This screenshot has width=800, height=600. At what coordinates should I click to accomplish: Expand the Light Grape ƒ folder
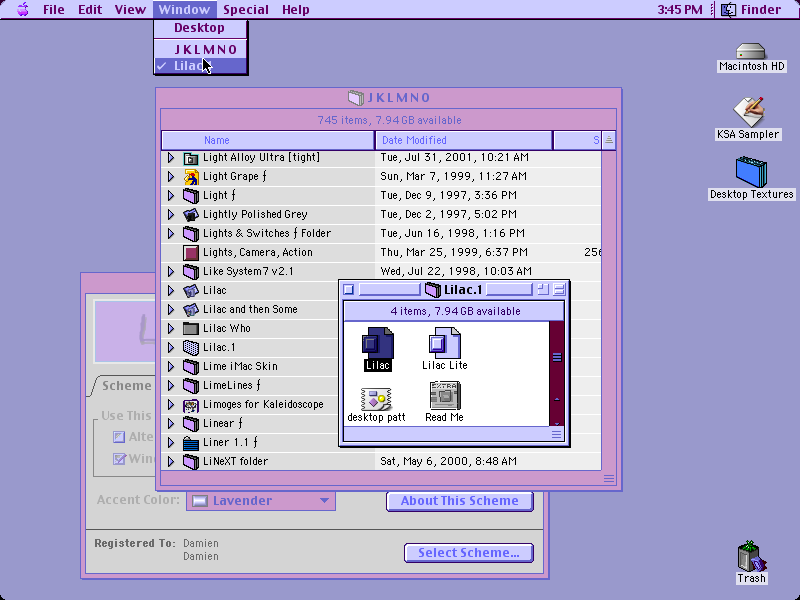(171, 177)
